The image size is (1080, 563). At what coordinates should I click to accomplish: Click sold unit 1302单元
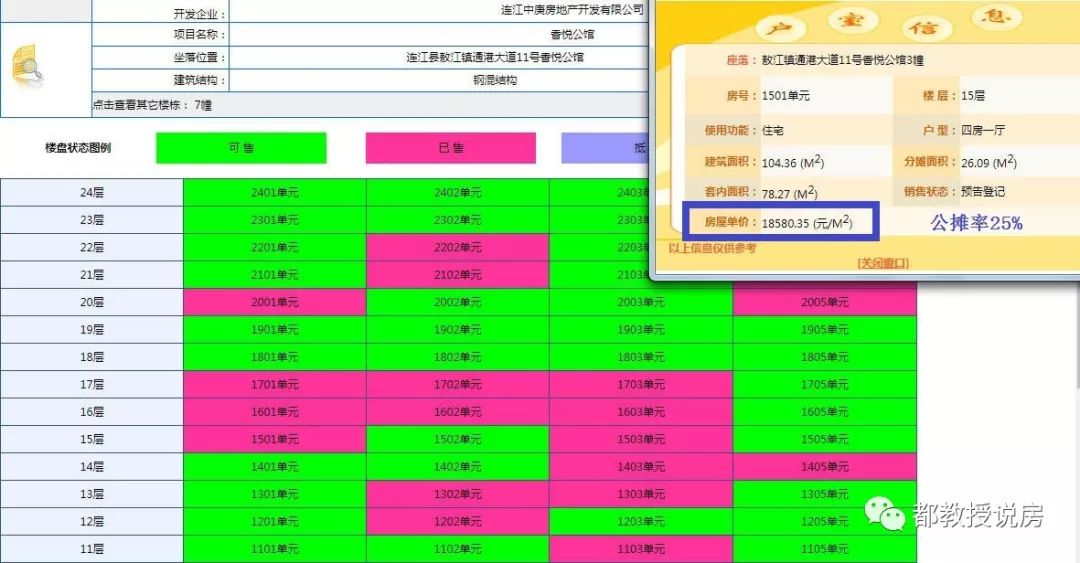457,494
